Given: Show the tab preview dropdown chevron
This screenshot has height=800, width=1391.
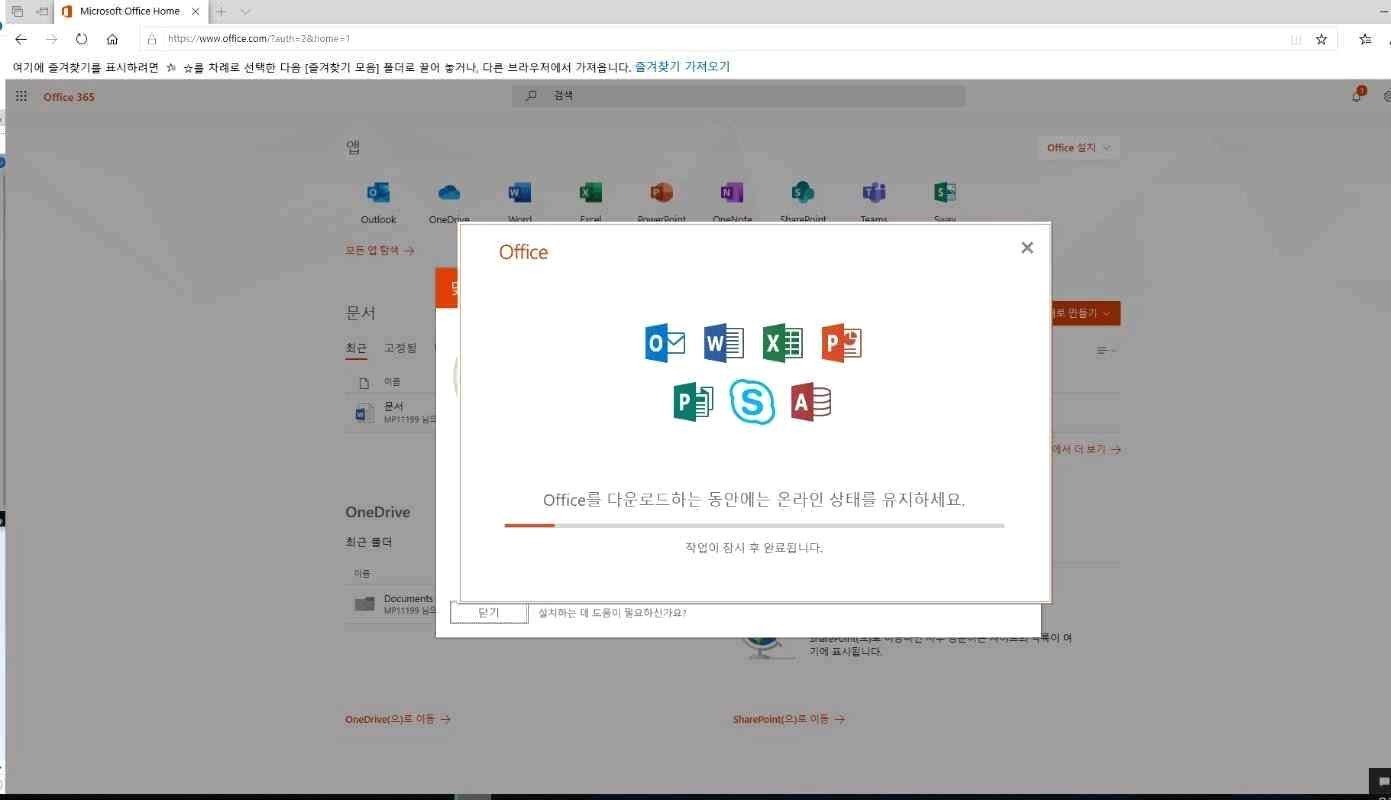Looking at the screenshot, I should click(246, 11).
